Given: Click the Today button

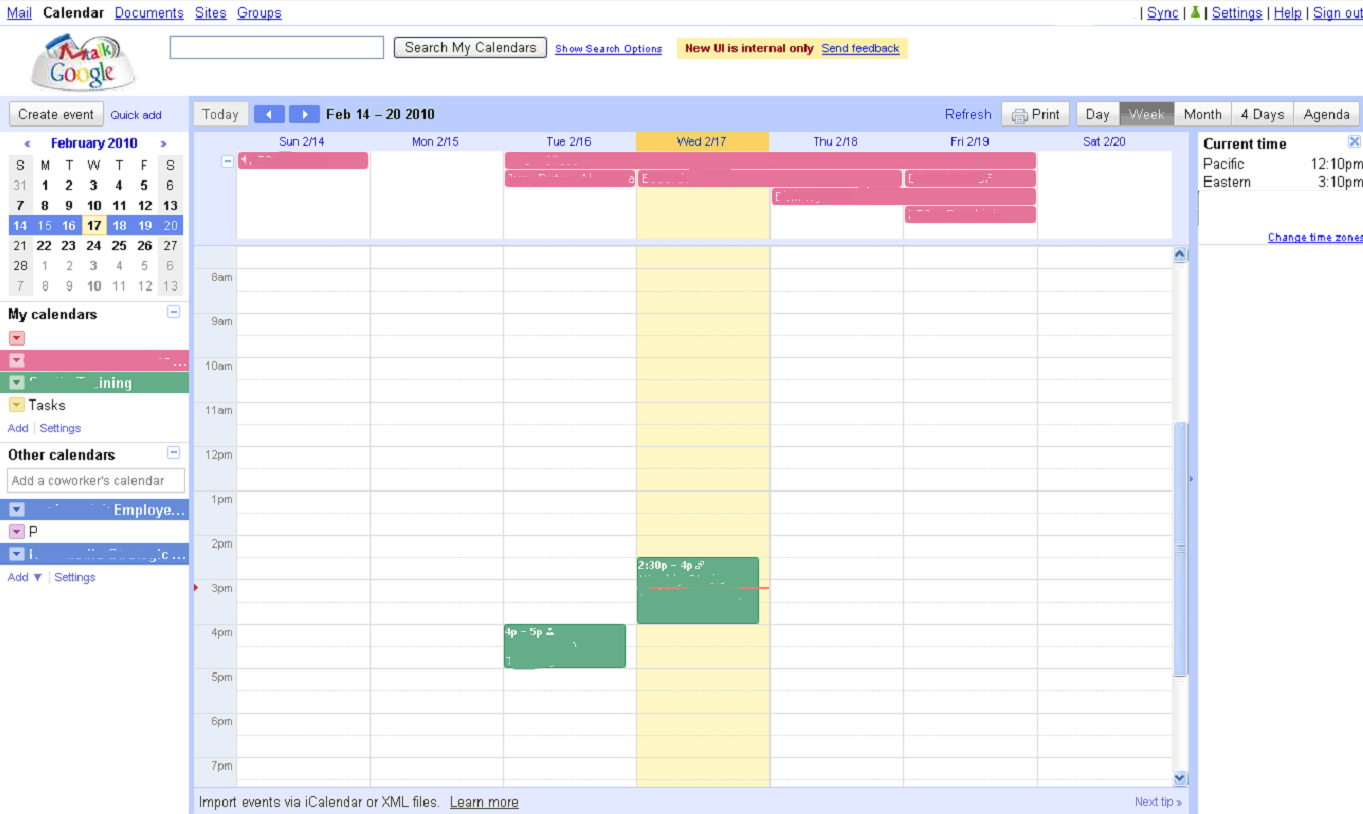Looking at the screenshot, I should 220,114.
